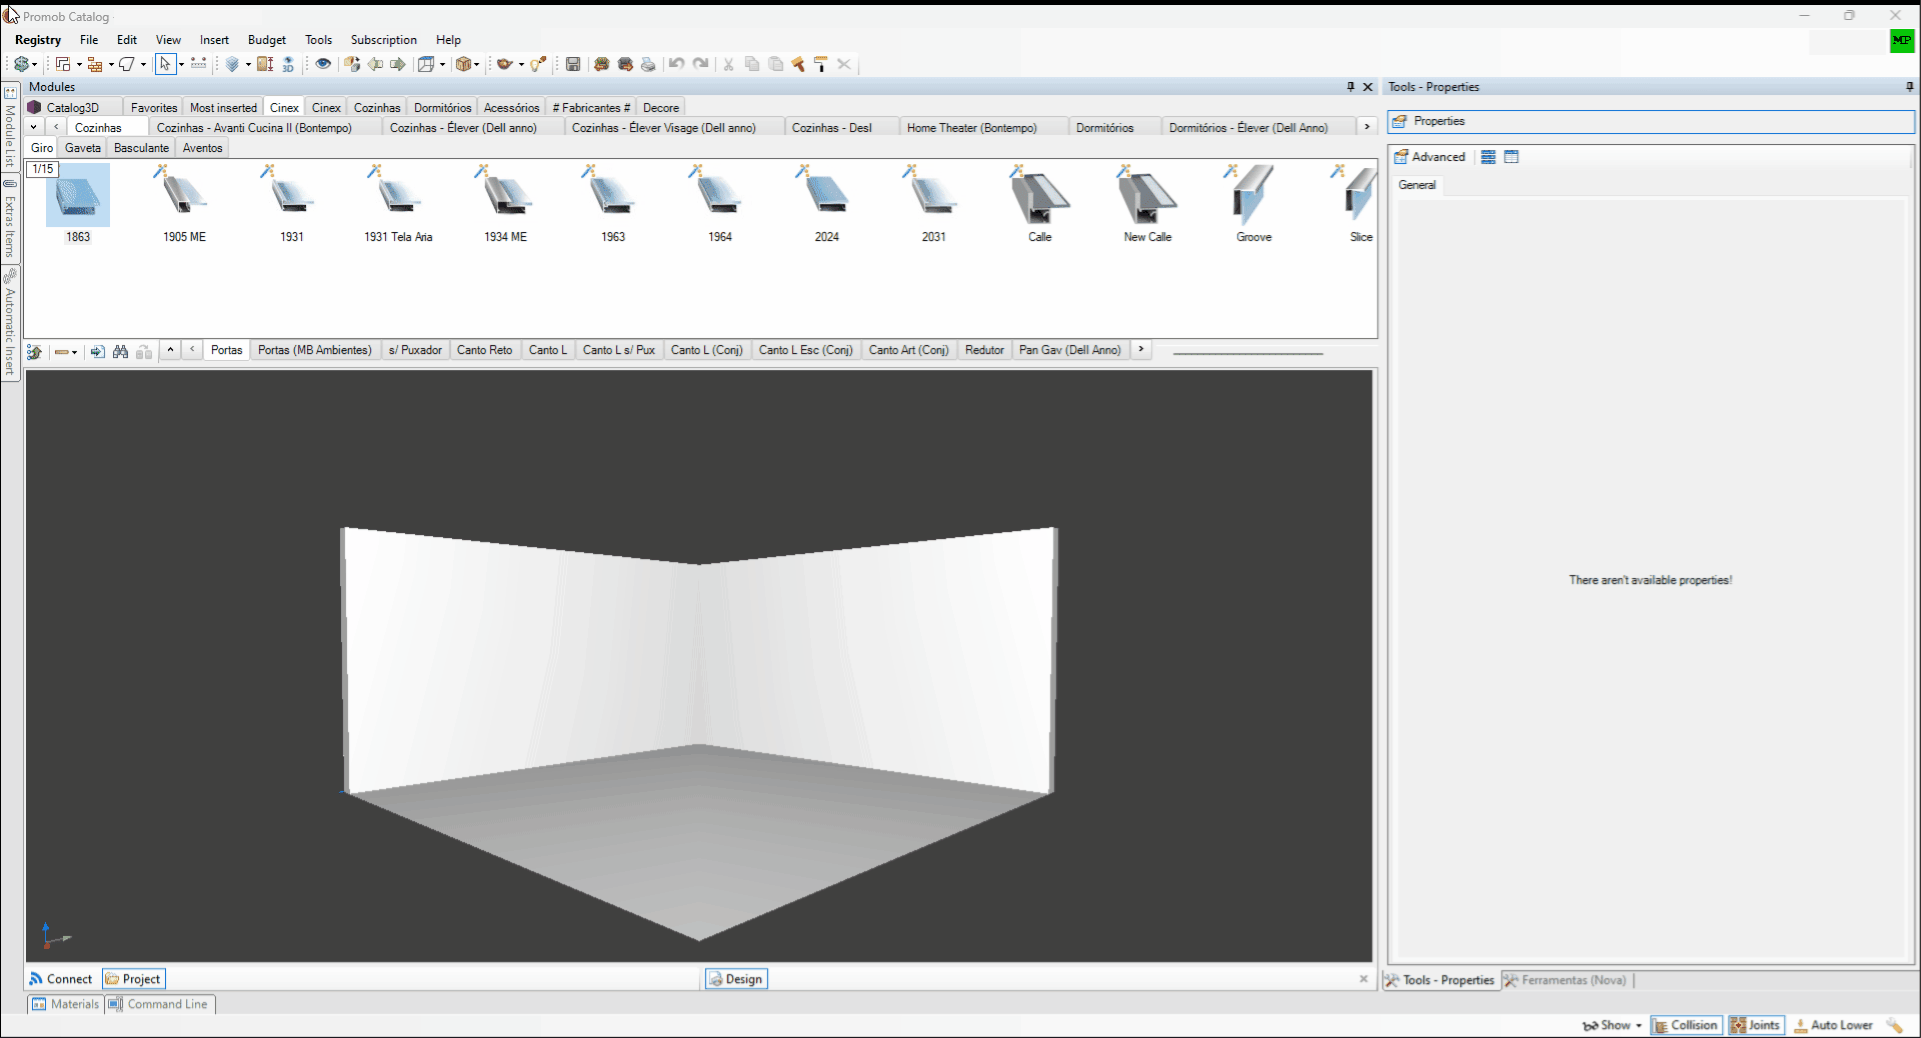The image size is (1921, 1038).
Task: Open the Registry menu
Action: (38, 40)
